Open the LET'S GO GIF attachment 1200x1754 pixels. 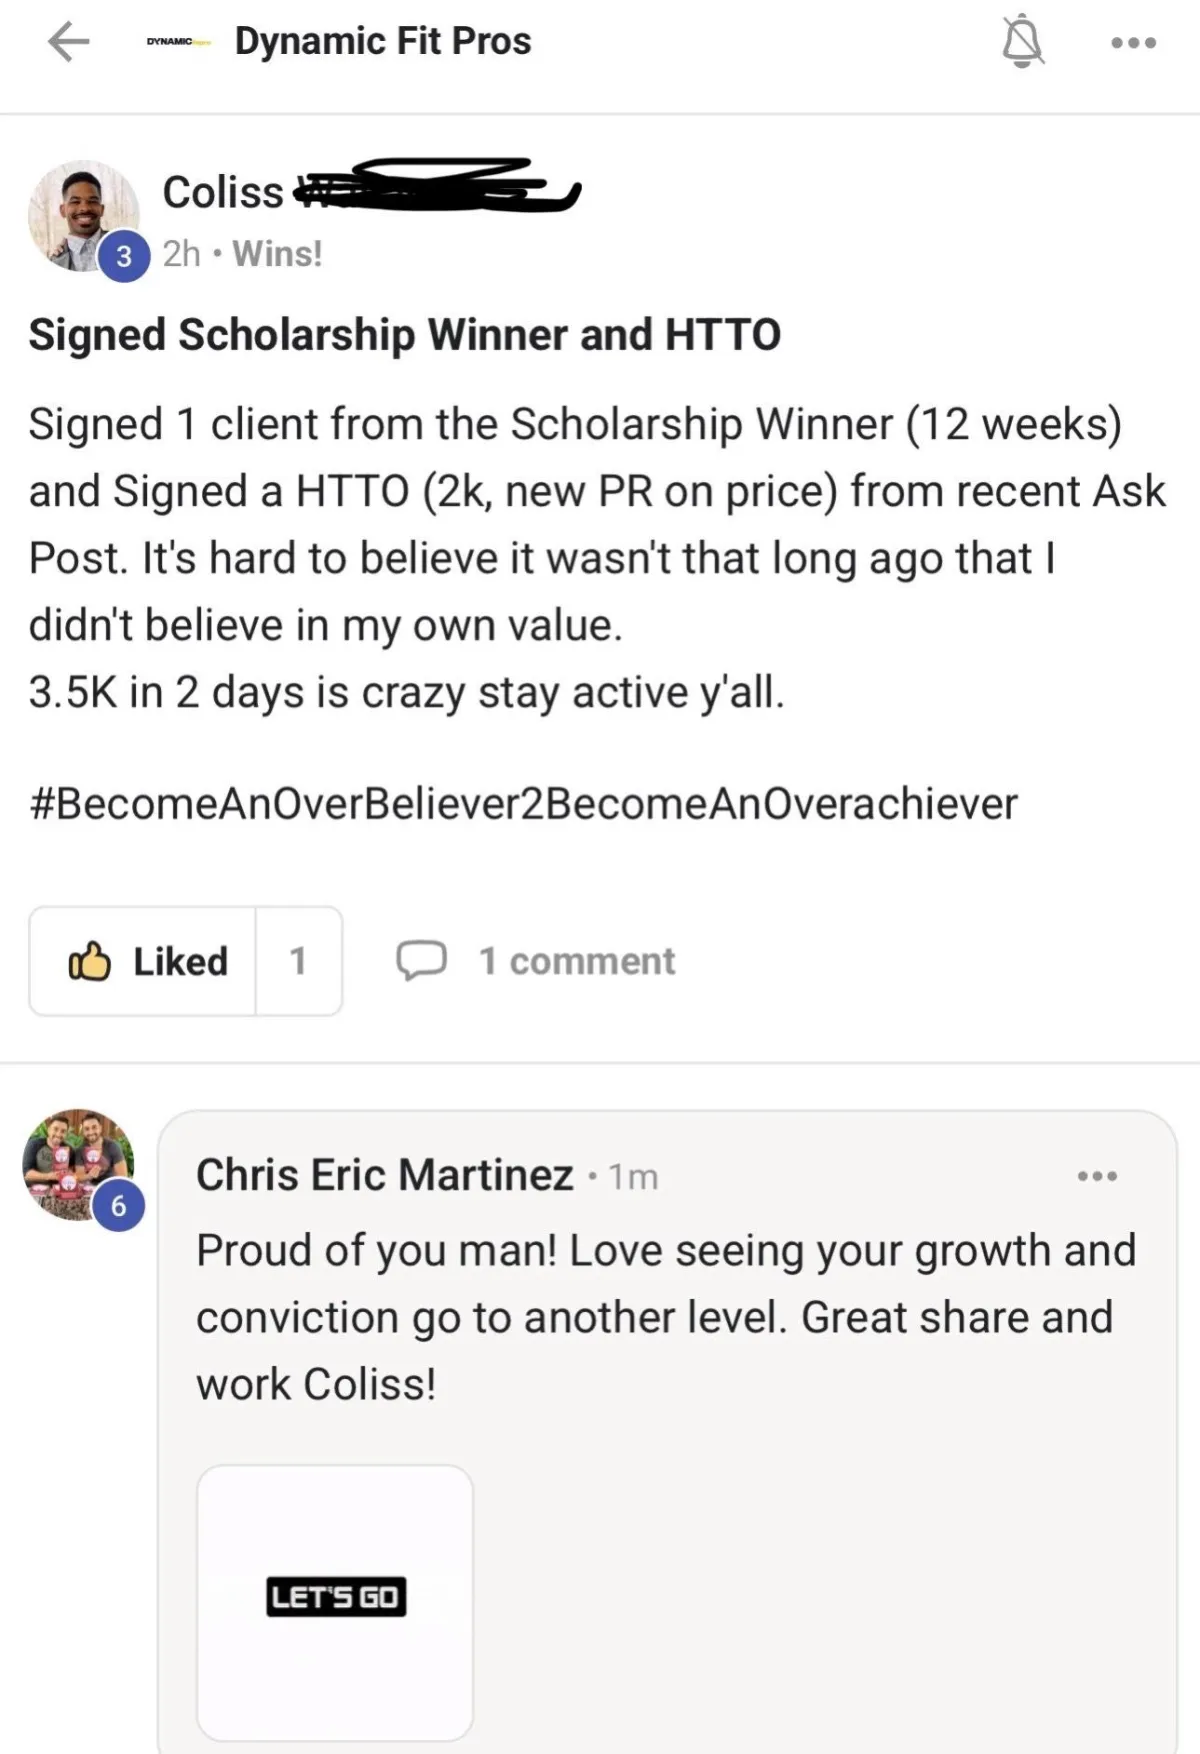(335, 1597)
